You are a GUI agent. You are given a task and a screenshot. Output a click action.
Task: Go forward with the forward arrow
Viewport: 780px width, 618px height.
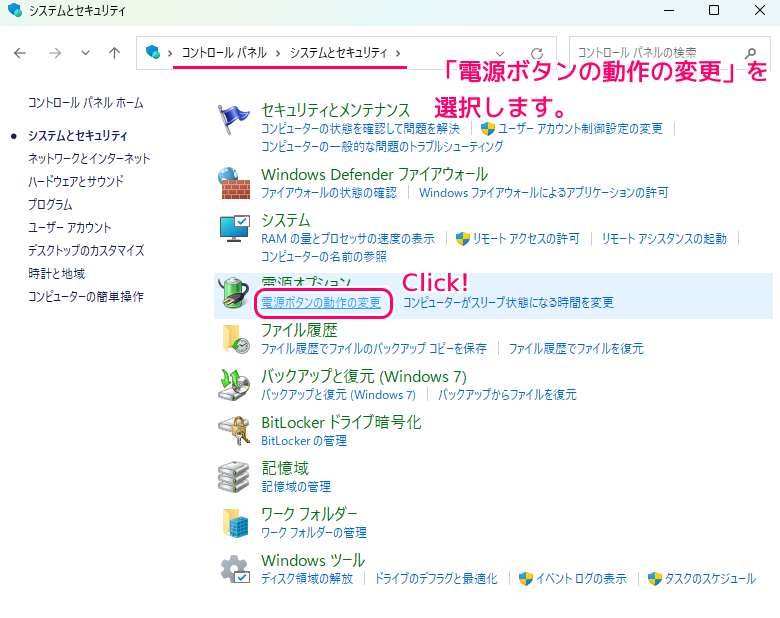(55, 53)
